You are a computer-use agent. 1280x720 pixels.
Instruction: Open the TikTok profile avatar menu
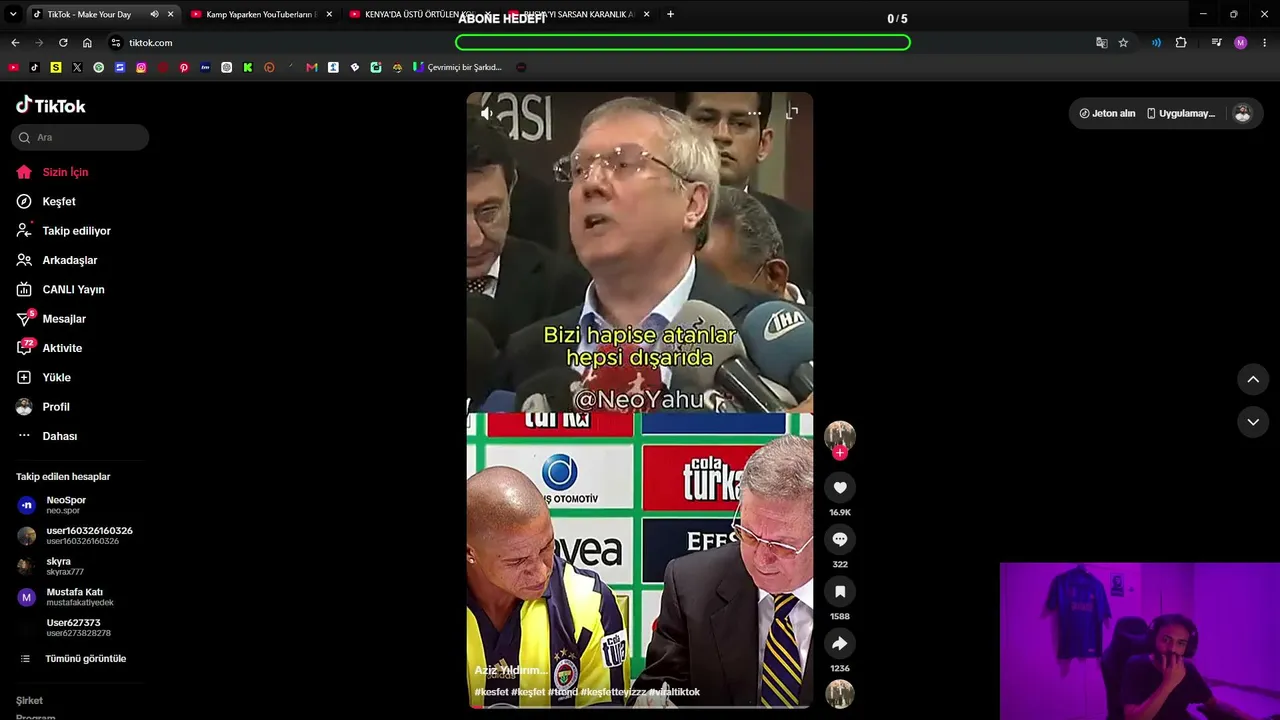[1243, 113]
